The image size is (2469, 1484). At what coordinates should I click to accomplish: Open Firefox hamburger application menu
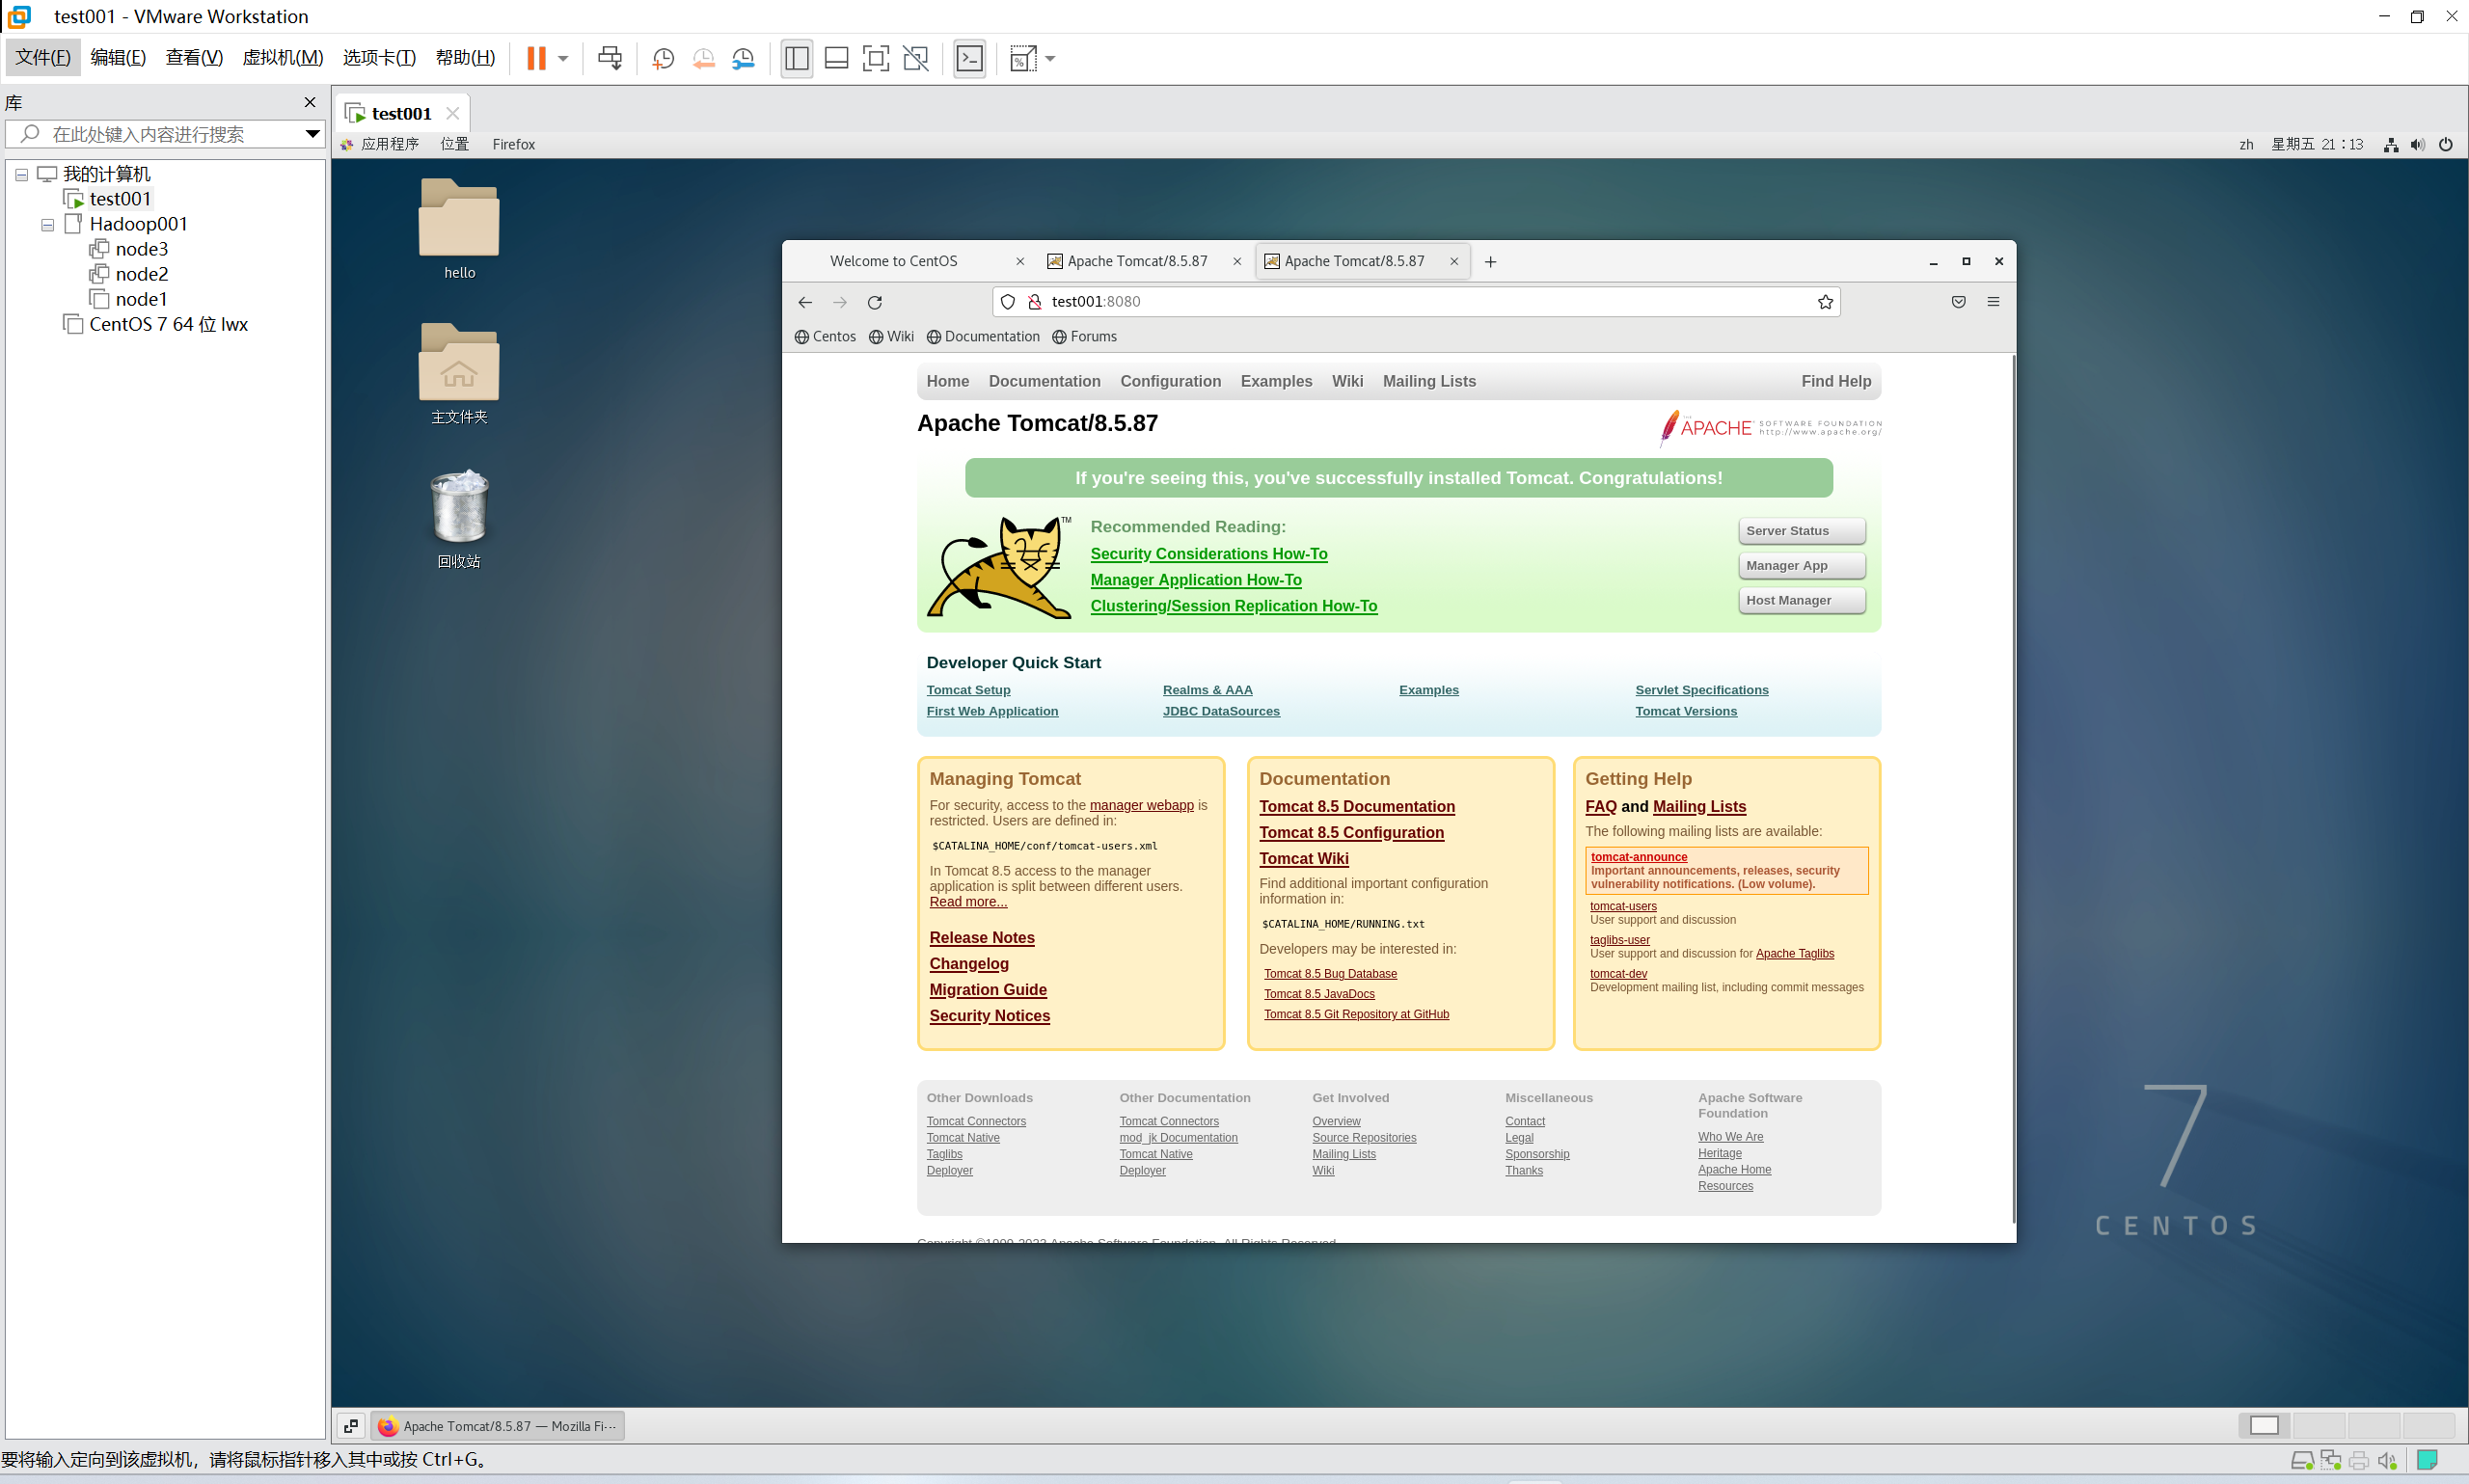(1993, 302)
